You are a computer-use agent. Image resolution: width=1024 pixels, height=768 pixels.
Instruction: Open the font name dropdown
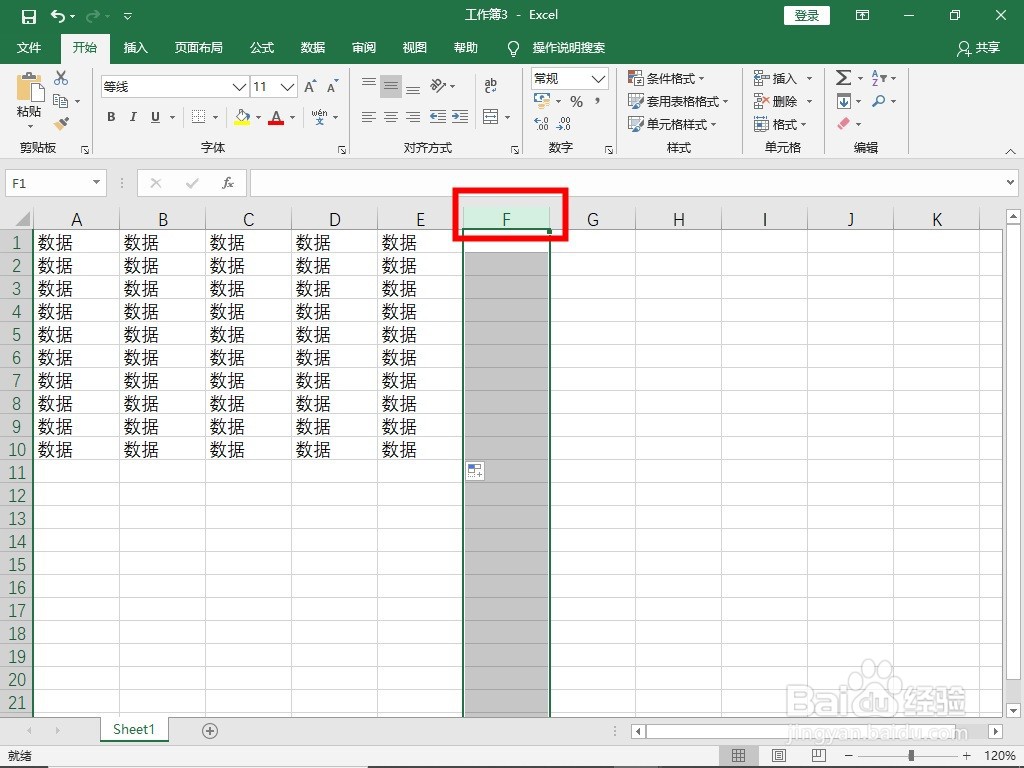(238, 87)
